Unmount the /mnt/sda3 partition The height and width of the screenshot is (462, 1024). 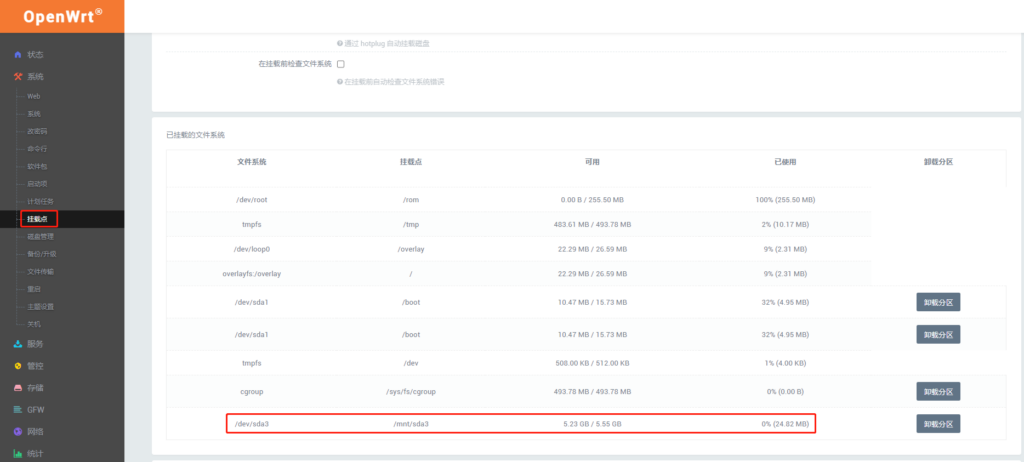tap(937, 424)
